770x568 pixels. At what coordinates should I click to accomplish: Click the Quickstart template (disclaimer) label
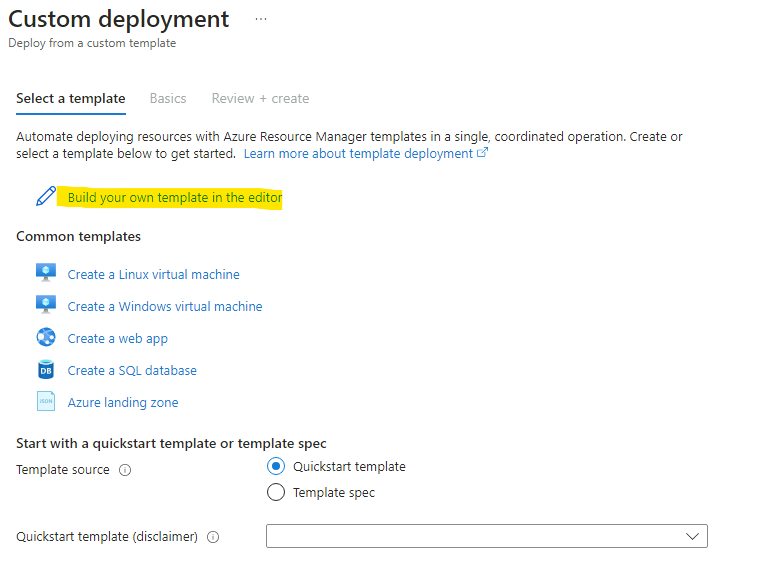(x=107, y=537)
